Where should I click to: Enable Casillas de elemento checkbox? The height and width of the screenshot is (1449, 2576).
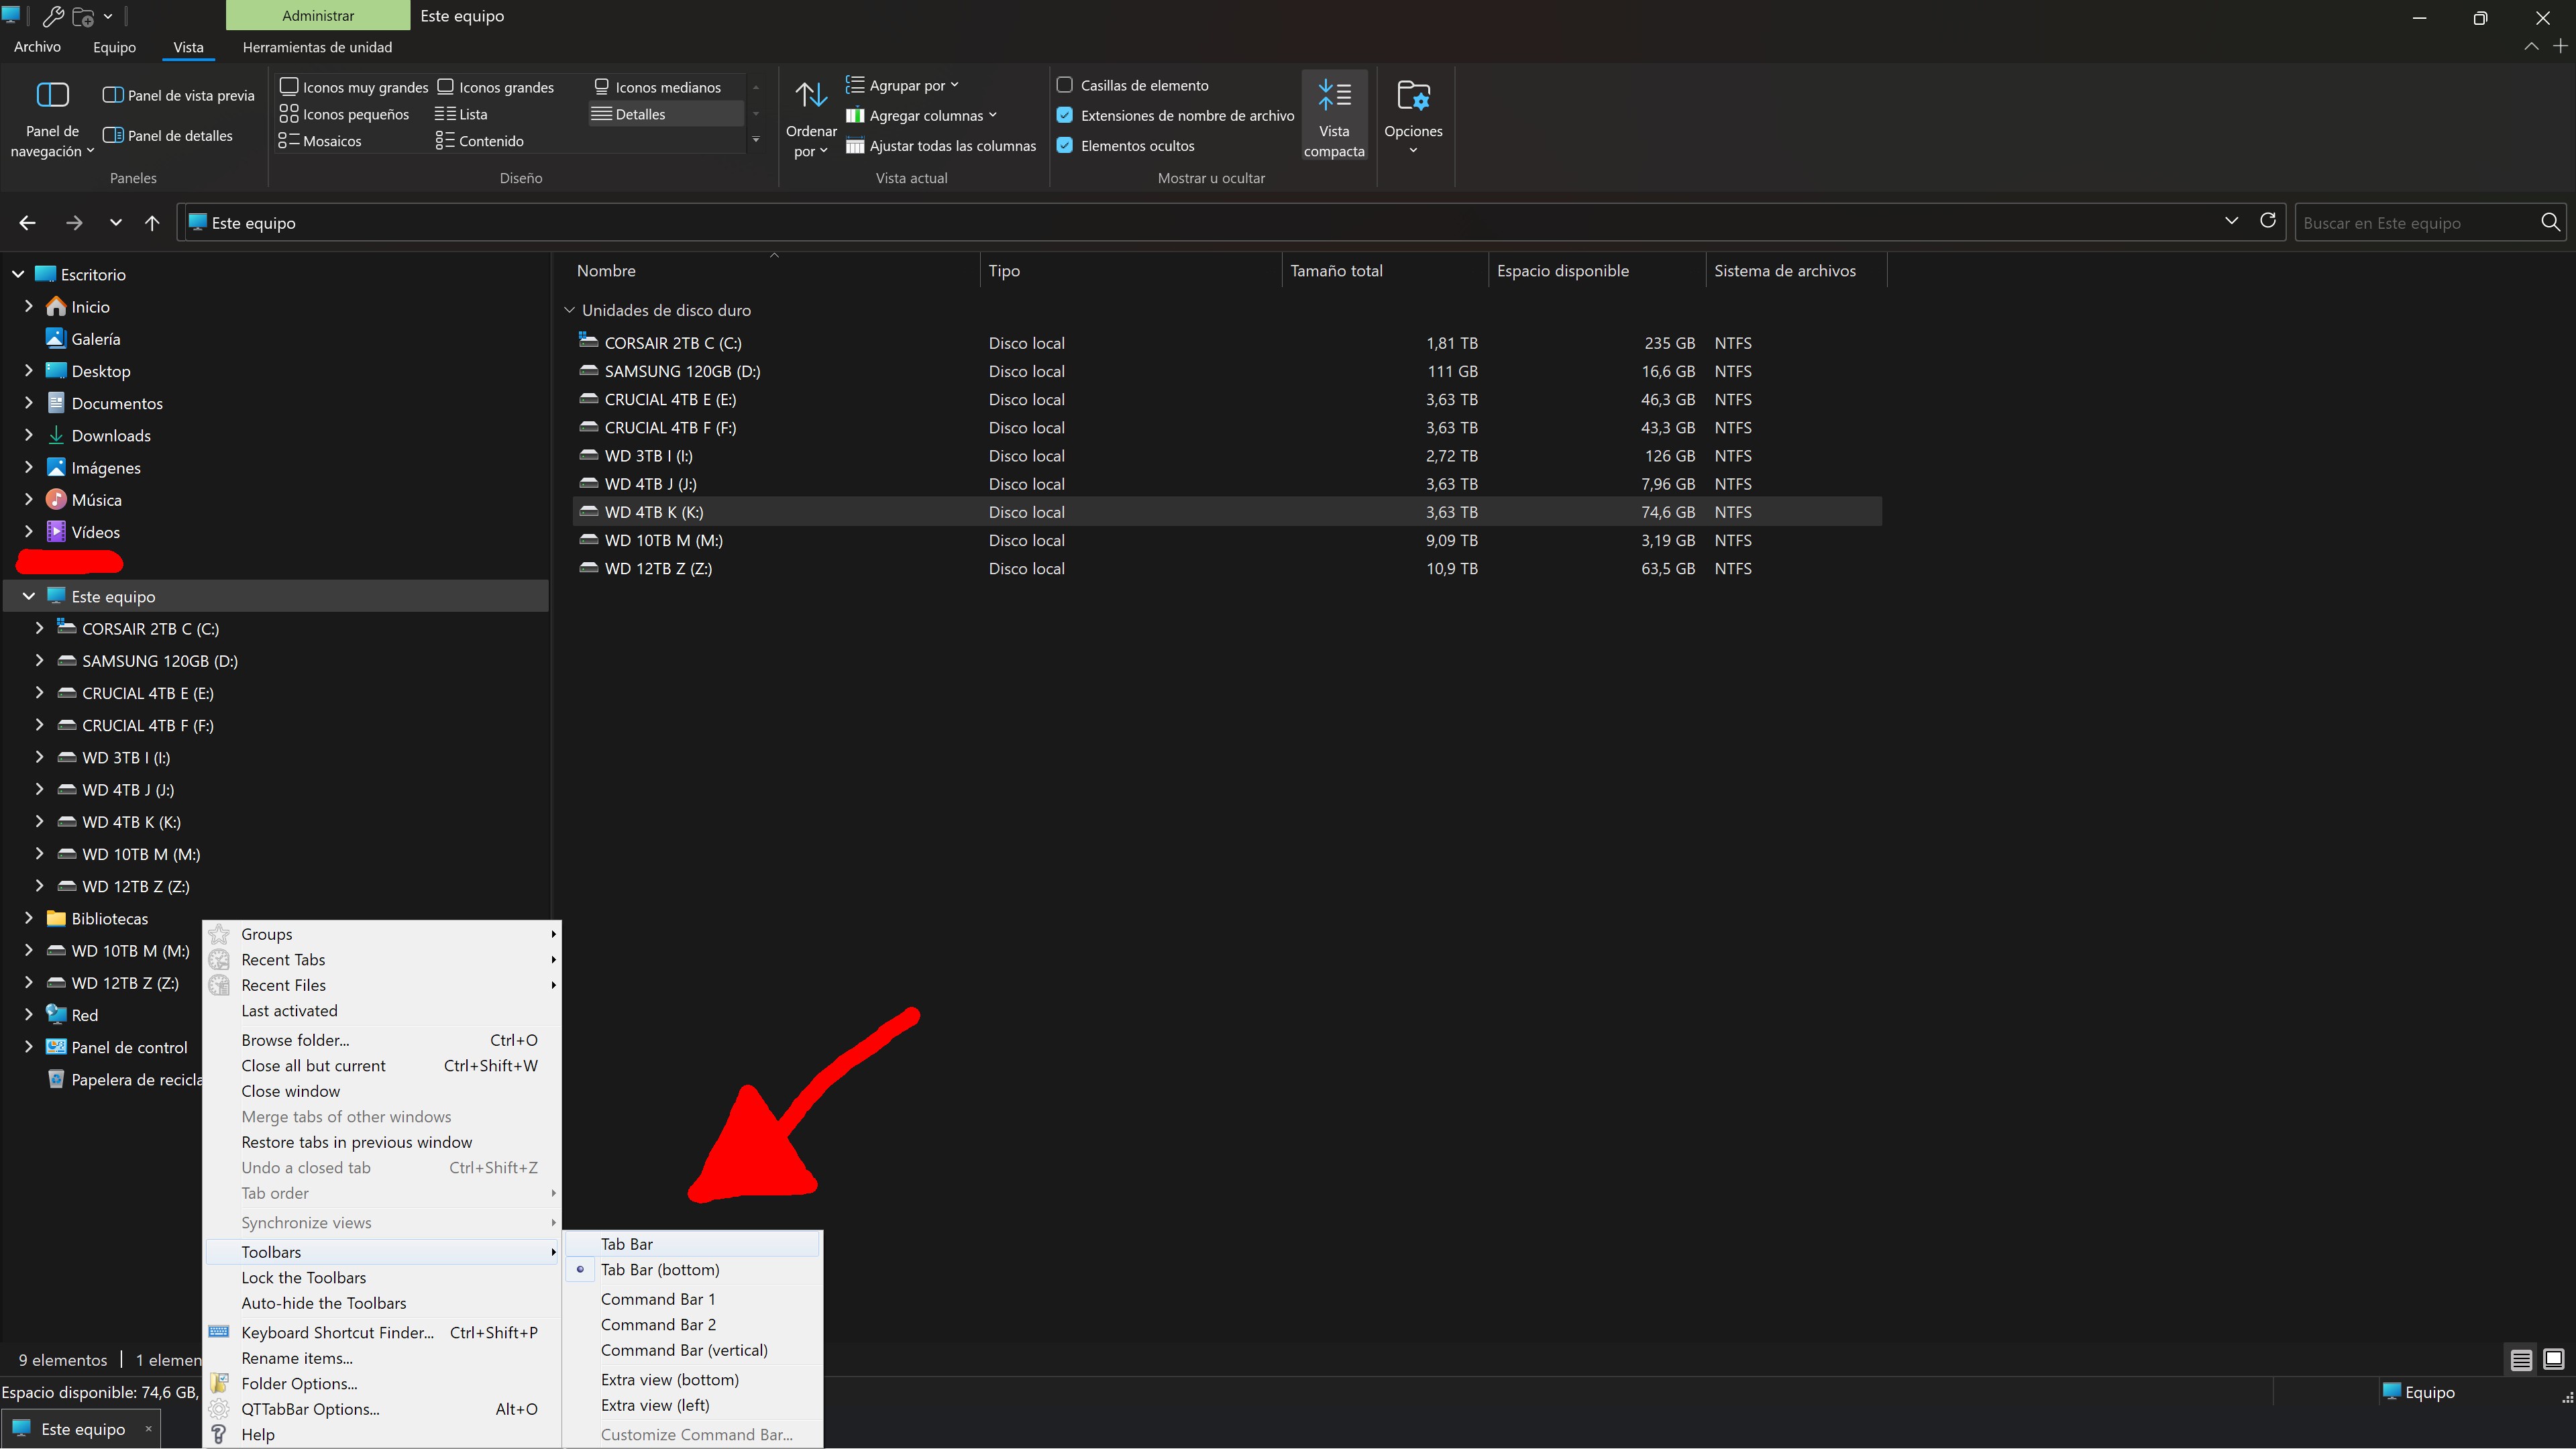tap(1065, 85)
